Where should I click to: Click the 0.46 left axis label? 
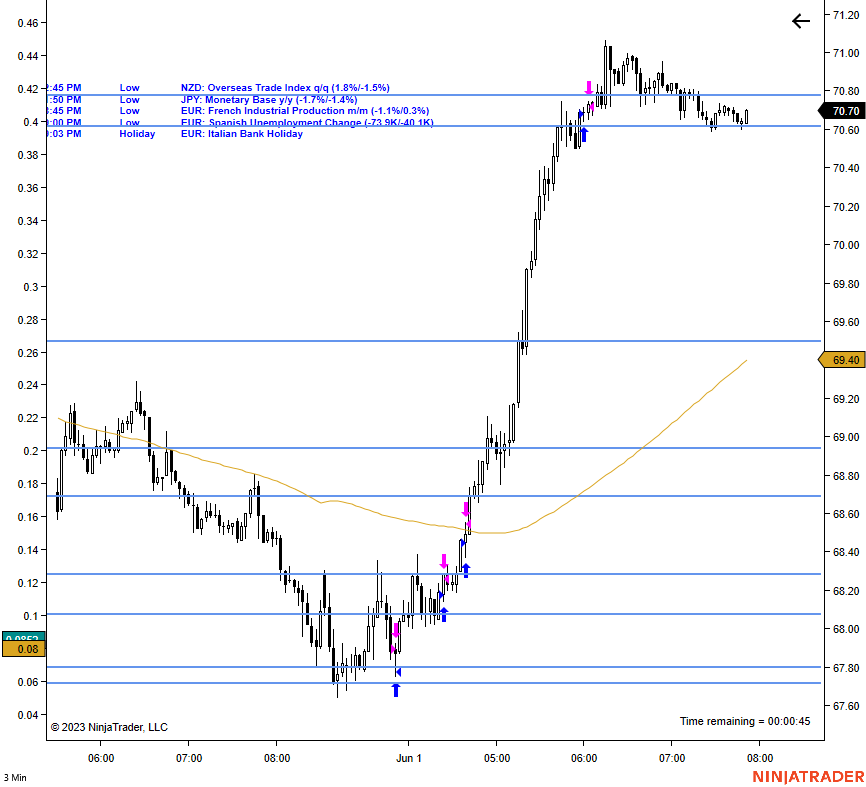point(28,23)
